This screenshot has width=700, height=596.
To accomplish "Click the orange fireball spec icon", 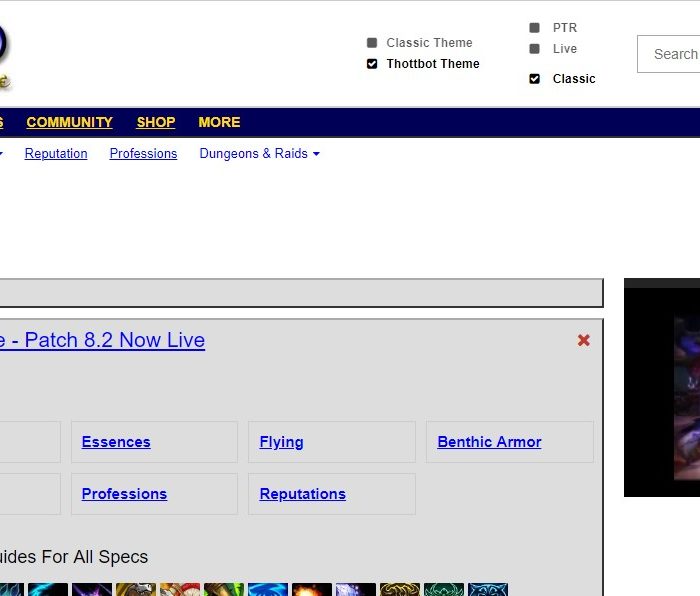I will pos(312,590).
